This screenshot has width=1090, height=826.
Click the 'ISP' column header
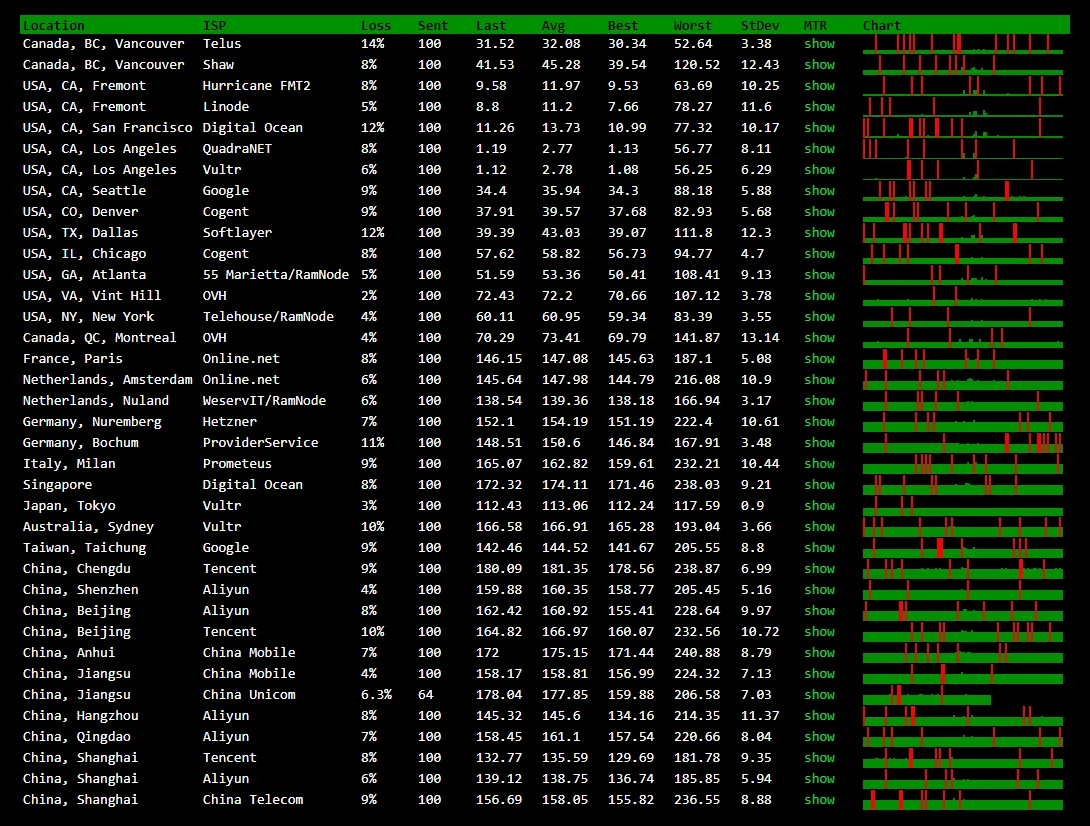[214, 26]
